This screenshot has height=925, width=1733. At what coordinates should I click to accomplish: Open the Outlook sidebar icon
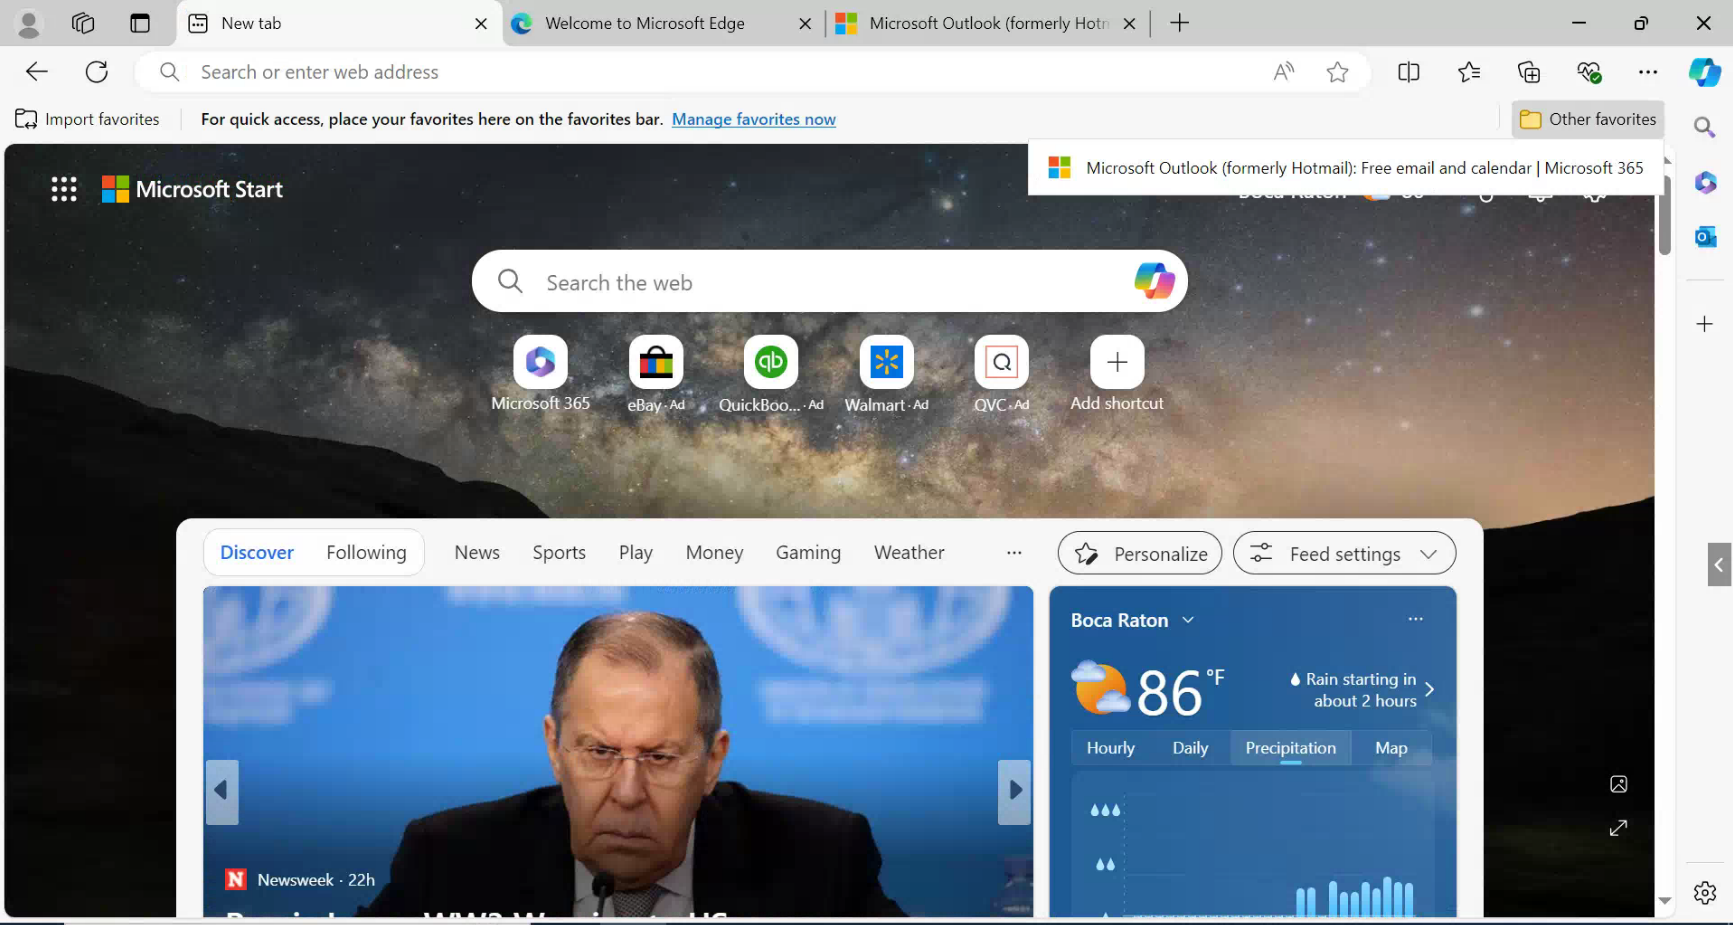tap(1705, 237)
